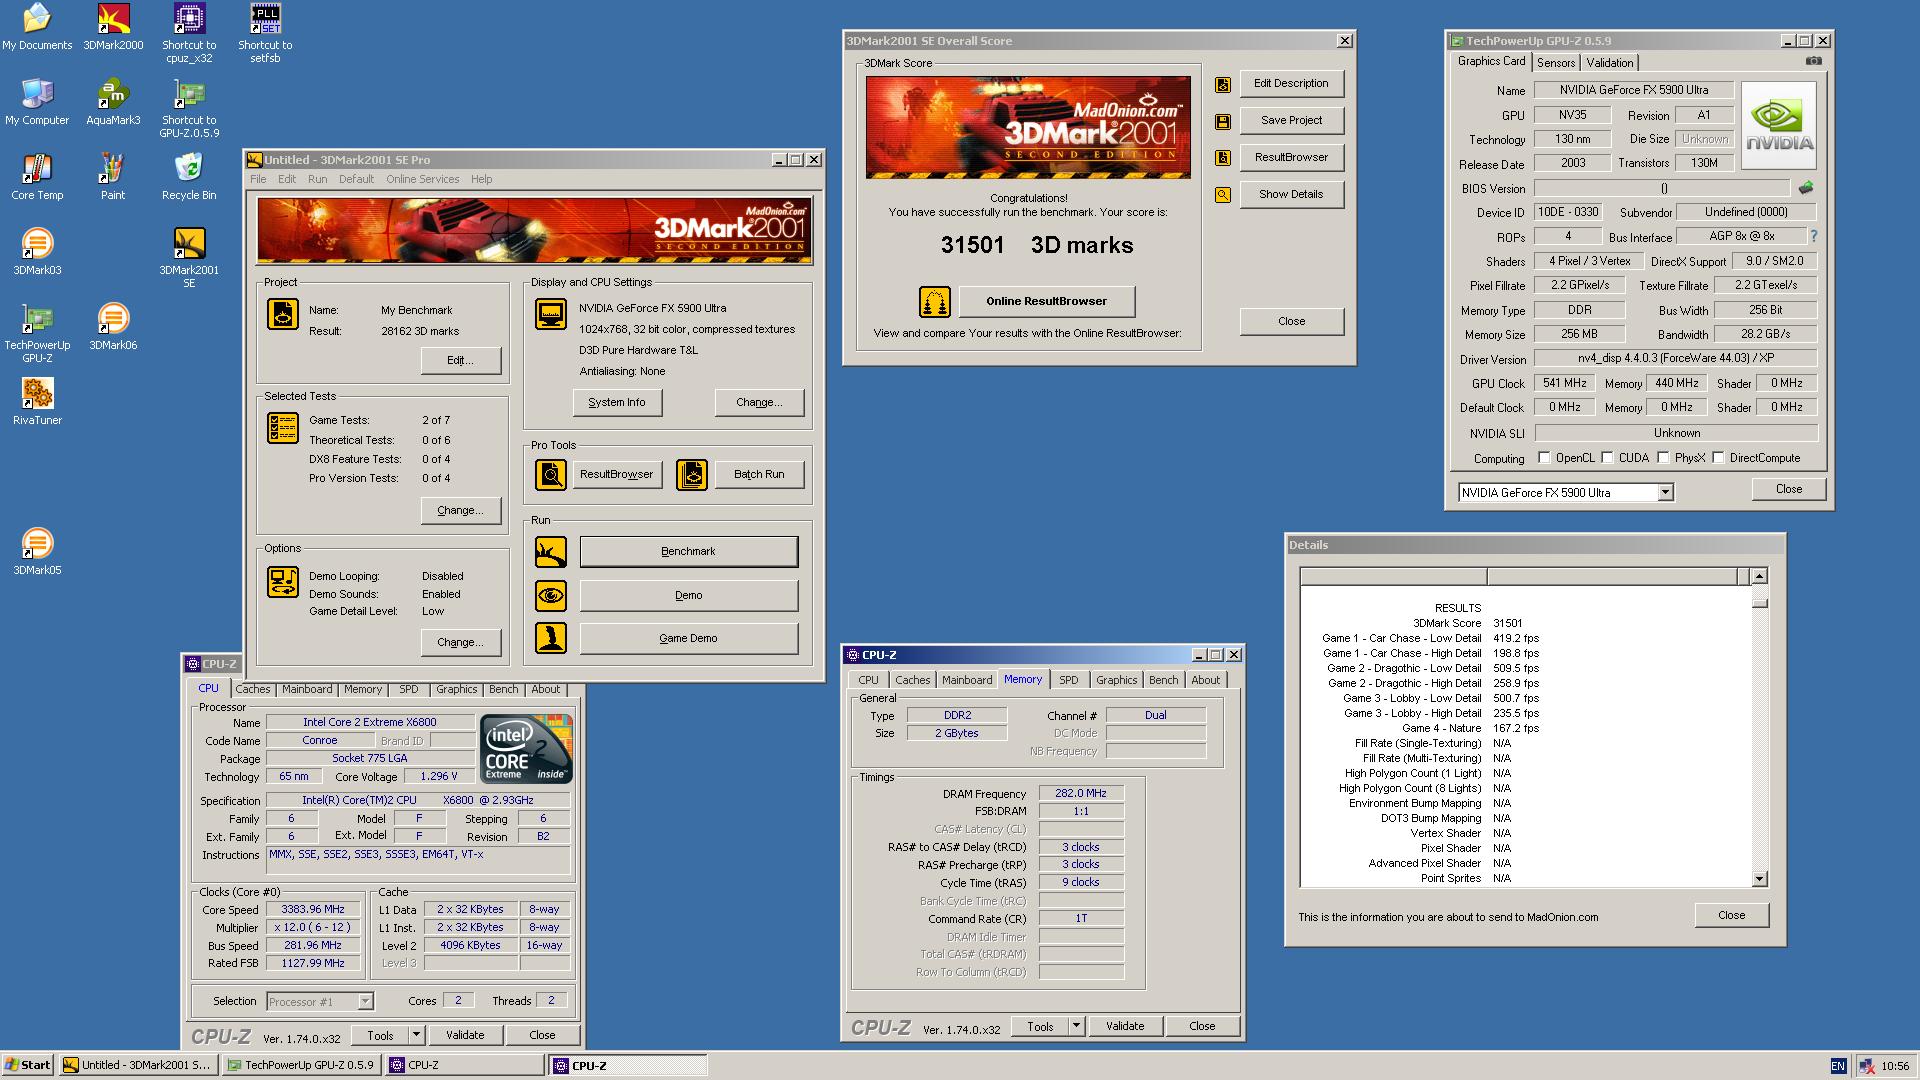Switch to the SPD tab in Memory CPU-Z window

(1068, 680)
